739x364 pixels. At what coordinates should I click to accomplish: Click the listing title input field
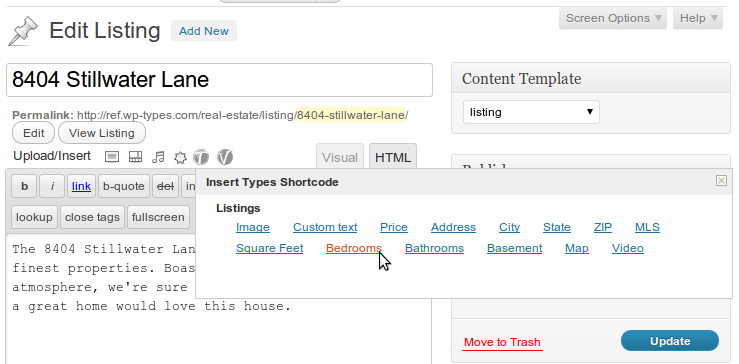point(219,80)
